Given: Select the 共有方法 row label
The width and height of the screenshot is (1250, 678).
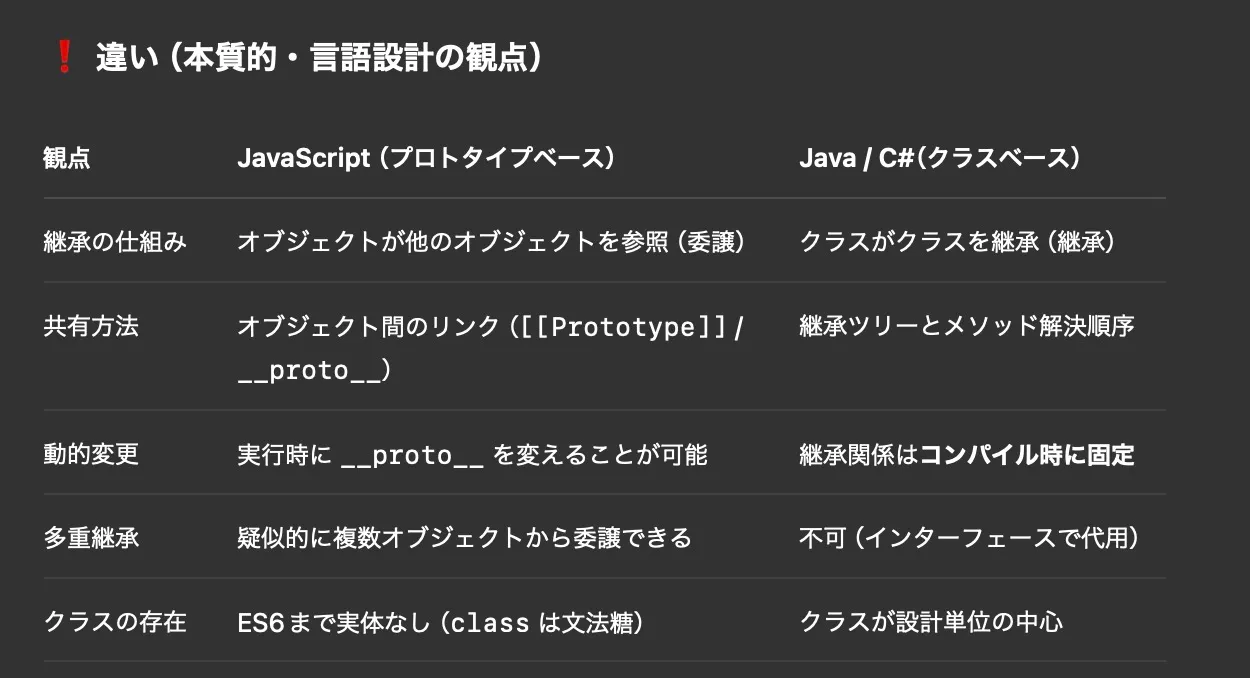Looking at the screenshot, I should pyautogui.click(x=91, y=326).
